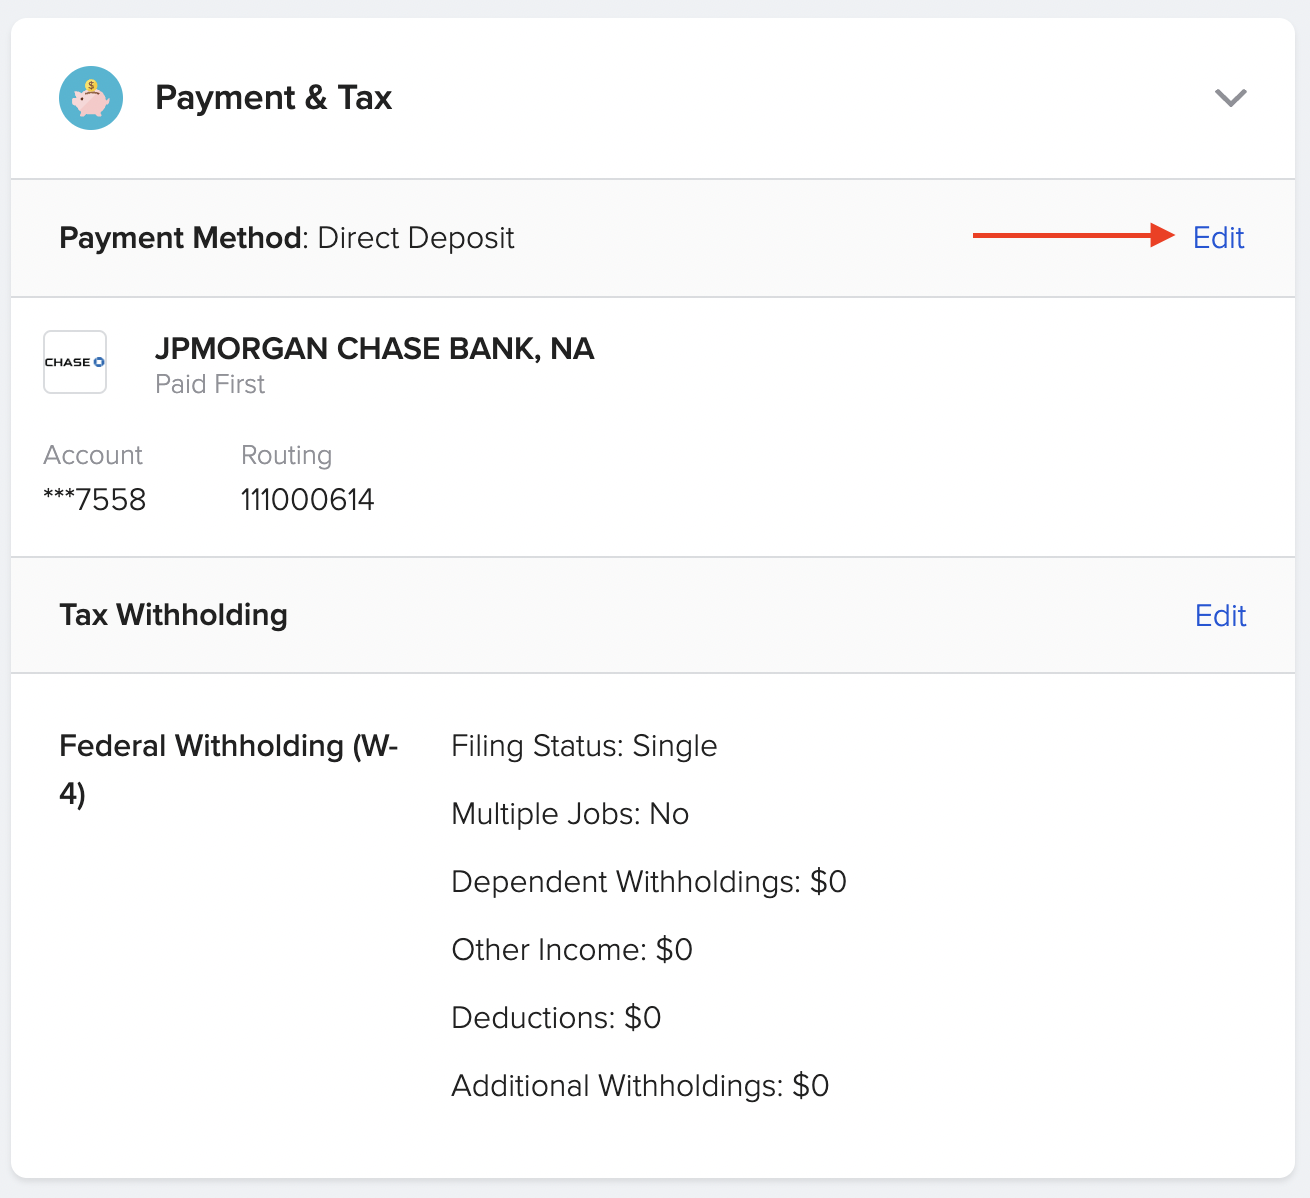Click the Payment Method: Direct Deposit label
Screen dimensions: 1310x1198
[x=286, y=238]
